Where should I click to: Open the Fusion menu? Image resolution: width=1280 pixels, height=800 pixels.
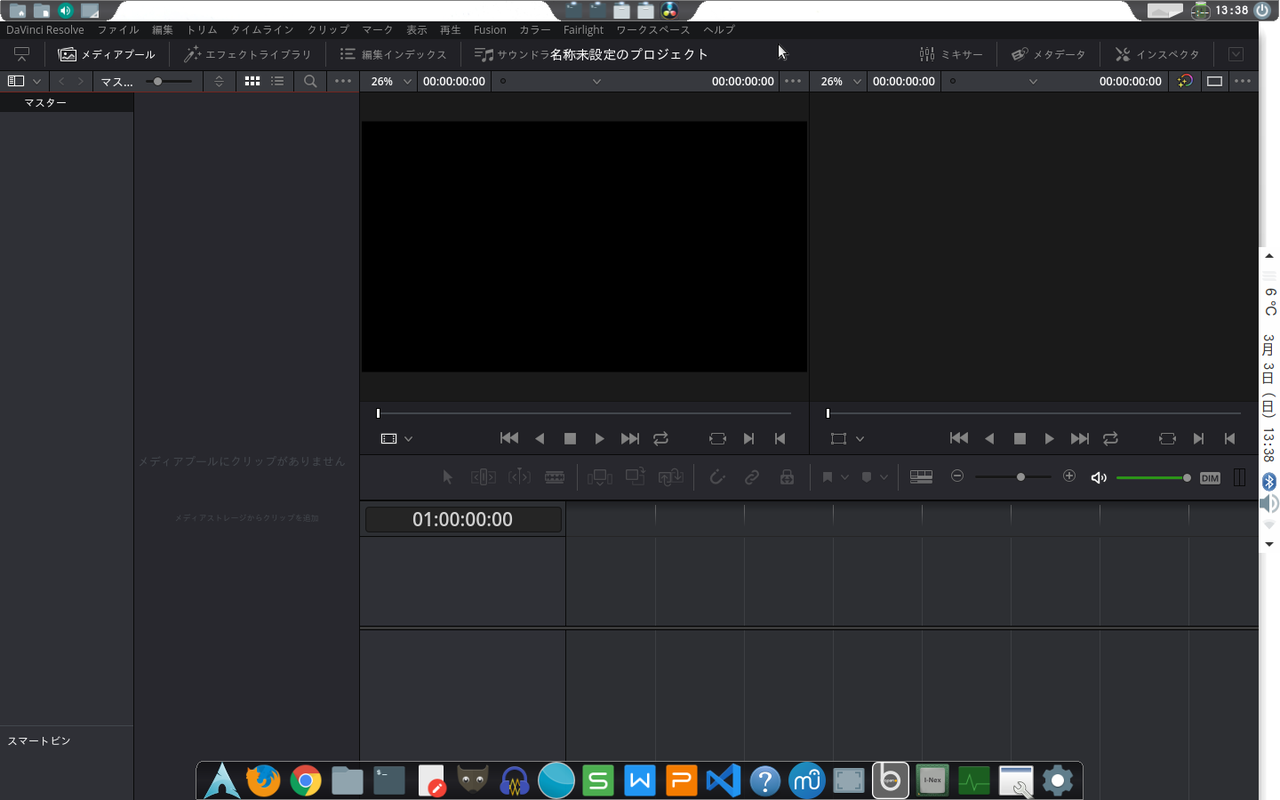490,30
